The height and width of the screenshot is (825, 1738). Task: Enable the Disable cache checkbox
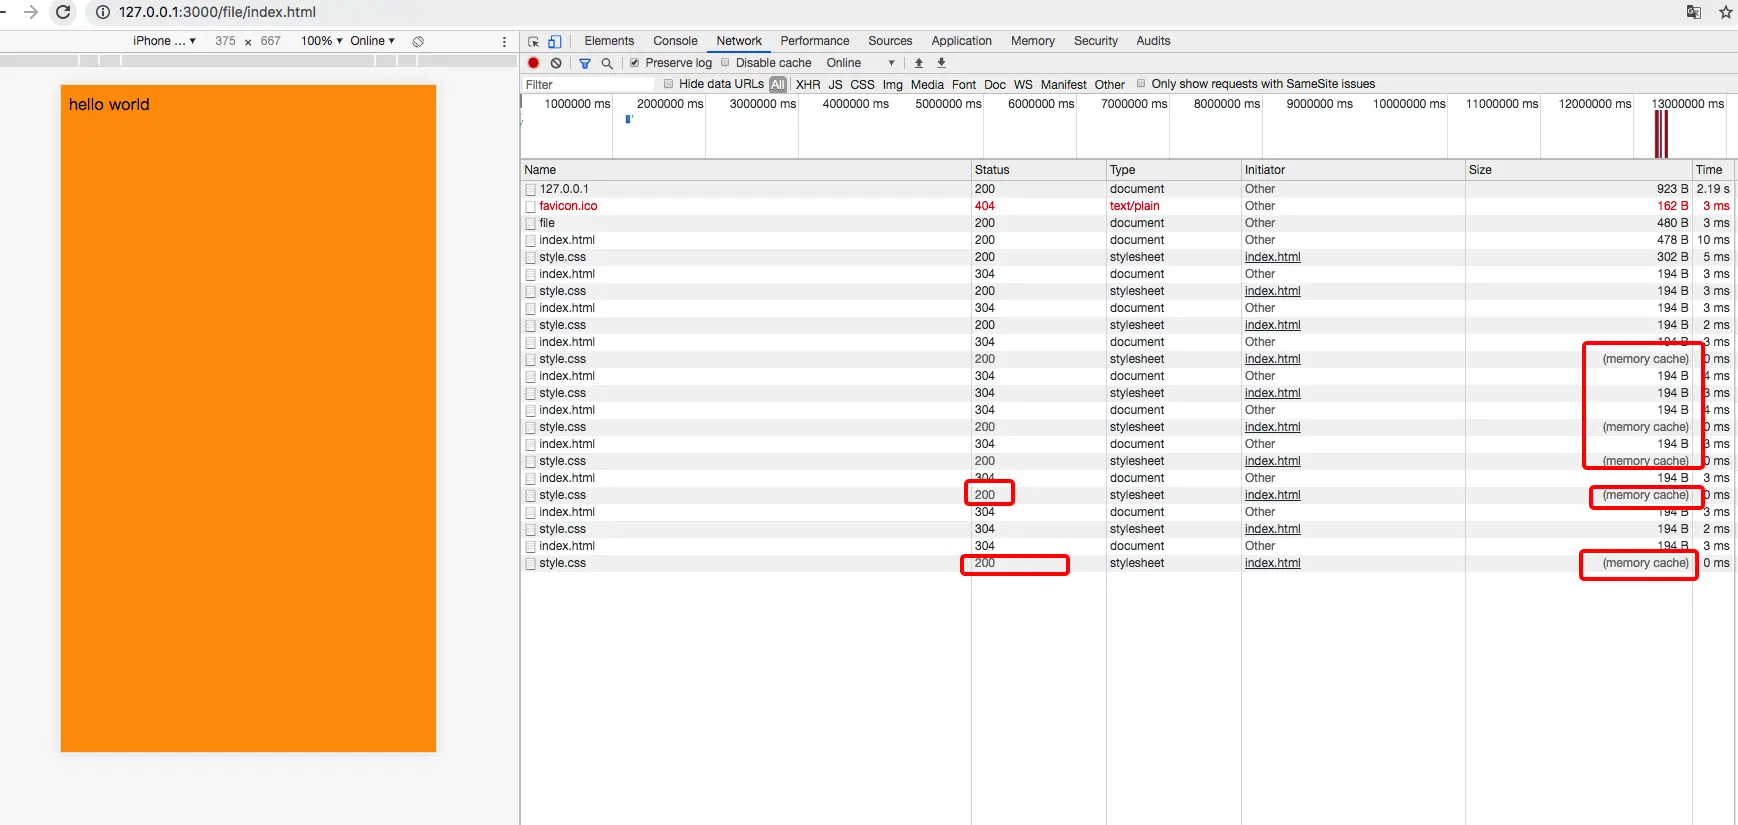(x=726, y=63)
